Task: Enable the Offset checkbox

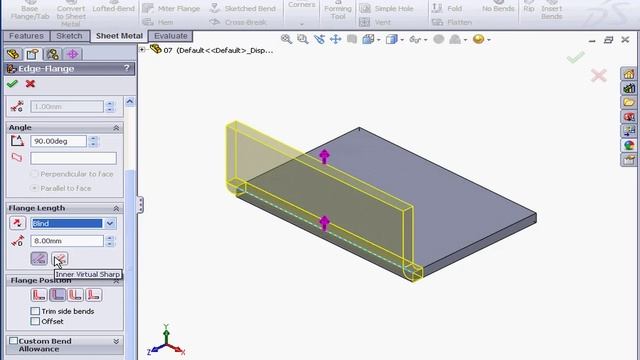Action: pyautogui.click(x=35, y=321)
